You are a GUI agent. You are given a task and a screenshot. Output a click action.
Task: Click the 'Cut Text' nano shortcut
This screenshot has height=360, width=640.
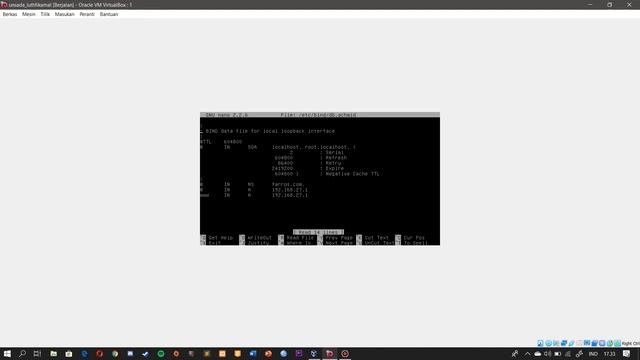coord(376,238)
